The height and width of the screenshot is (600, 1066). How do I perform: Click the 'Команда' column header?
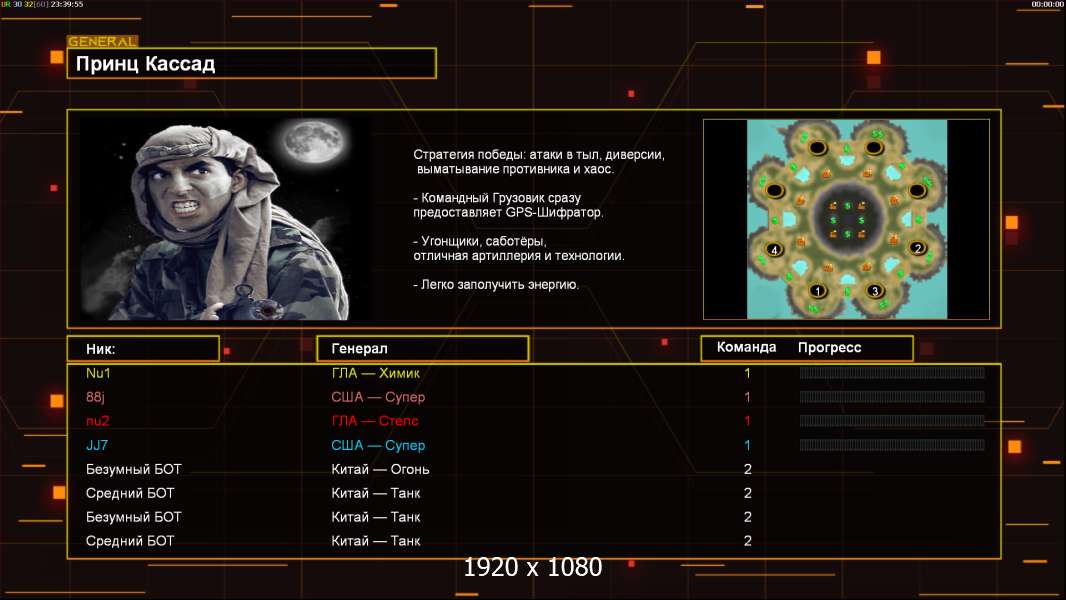(746, 347)
